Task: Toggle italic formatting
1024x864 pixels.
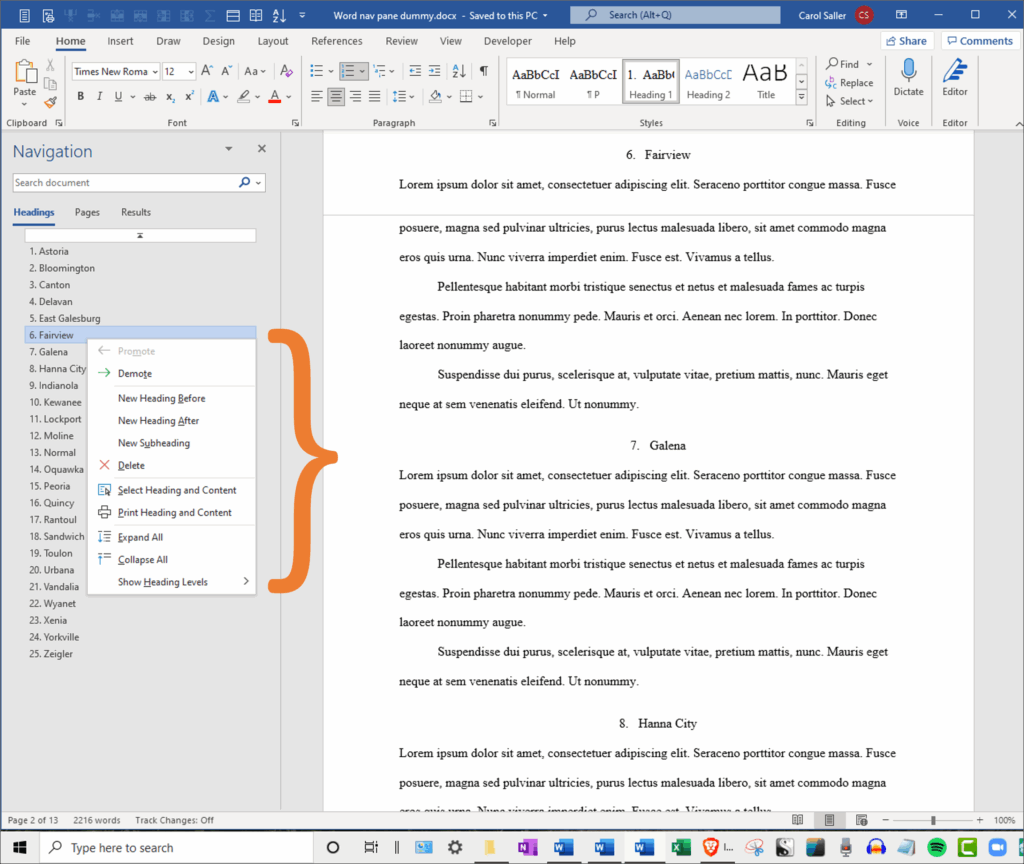Action: coord(100,97)
